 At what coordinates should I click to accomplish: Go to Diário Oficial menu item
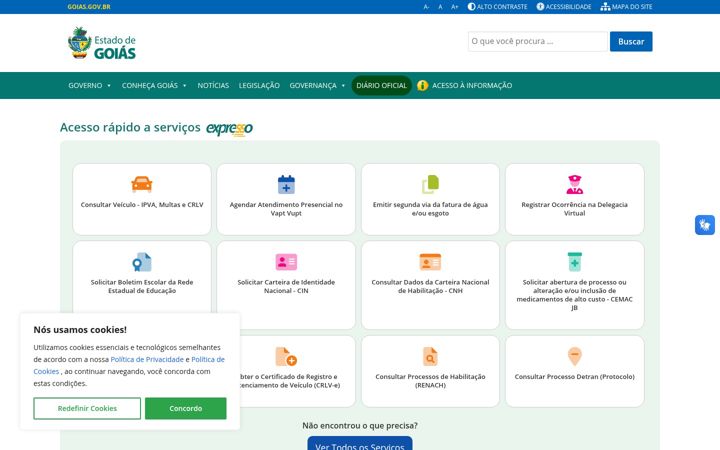pyautogui.click(x=382, y=85)
